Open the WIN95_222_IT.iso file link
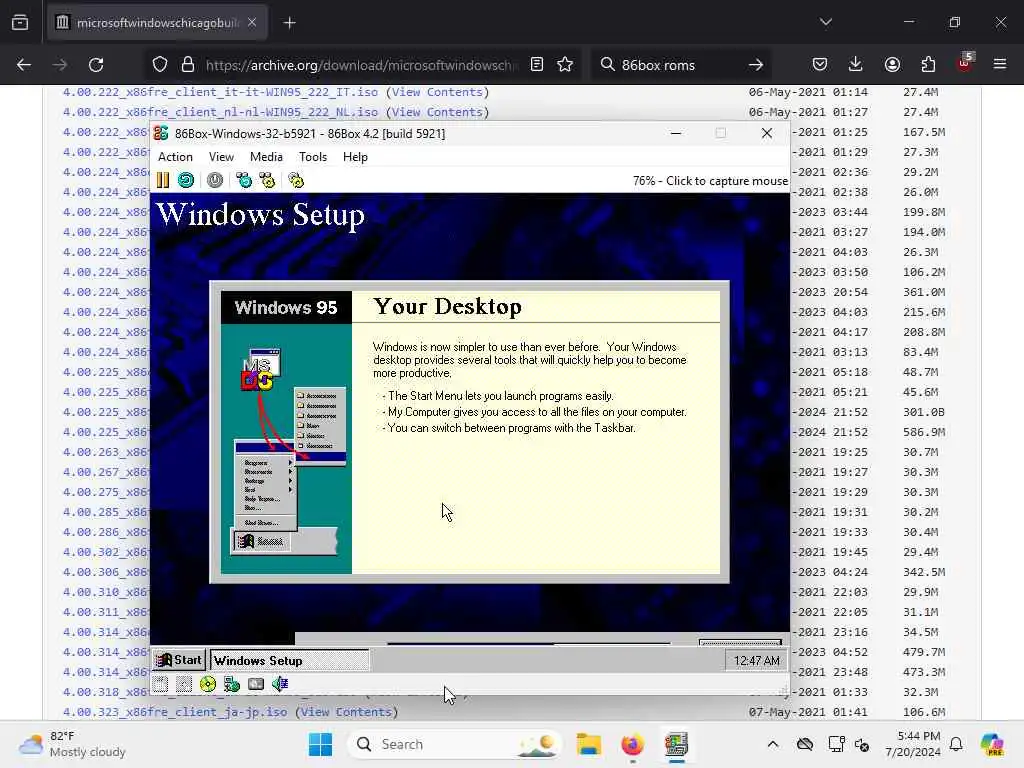The height and width of the screenshot is (768, 1024). tap(220, 92)
